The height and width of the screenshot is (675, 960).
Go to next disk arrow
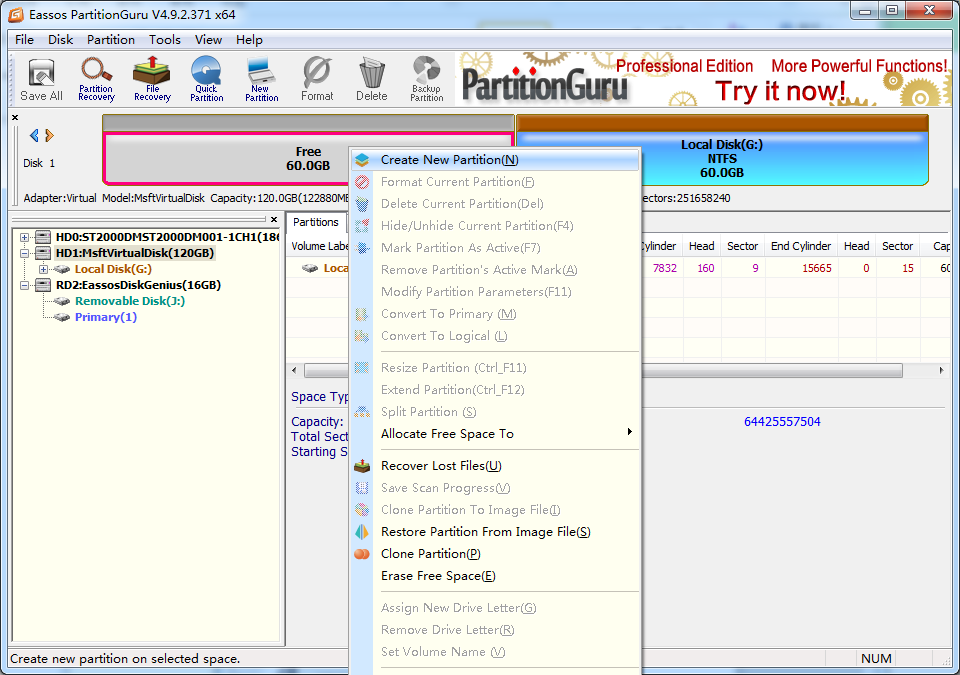click(50, 135)
